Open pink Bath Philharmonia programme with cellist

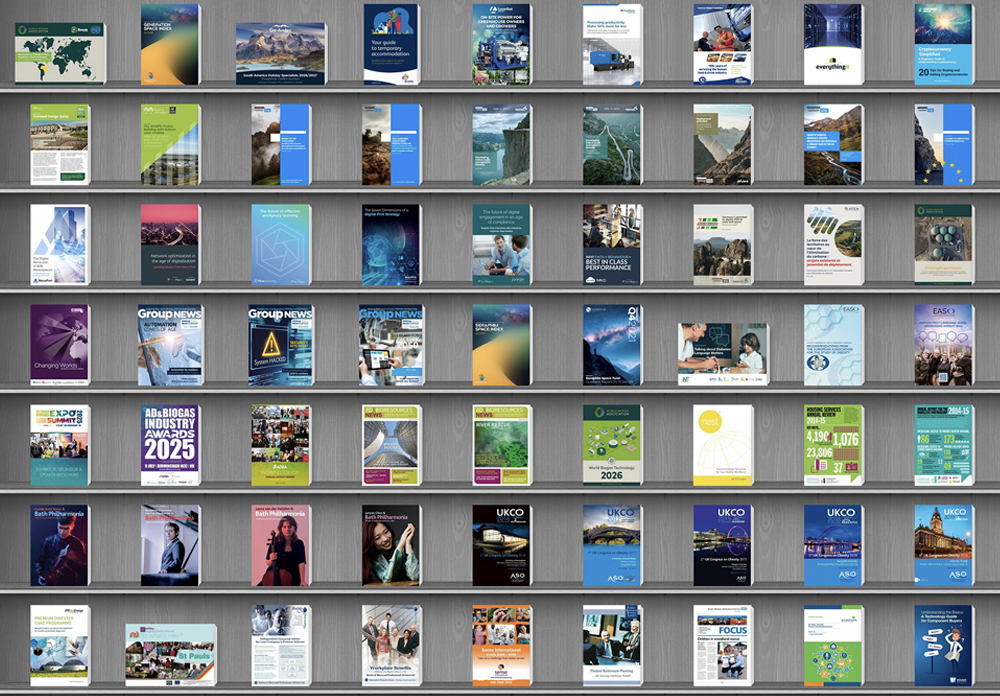pyautogui.click(x=281, y=545)
